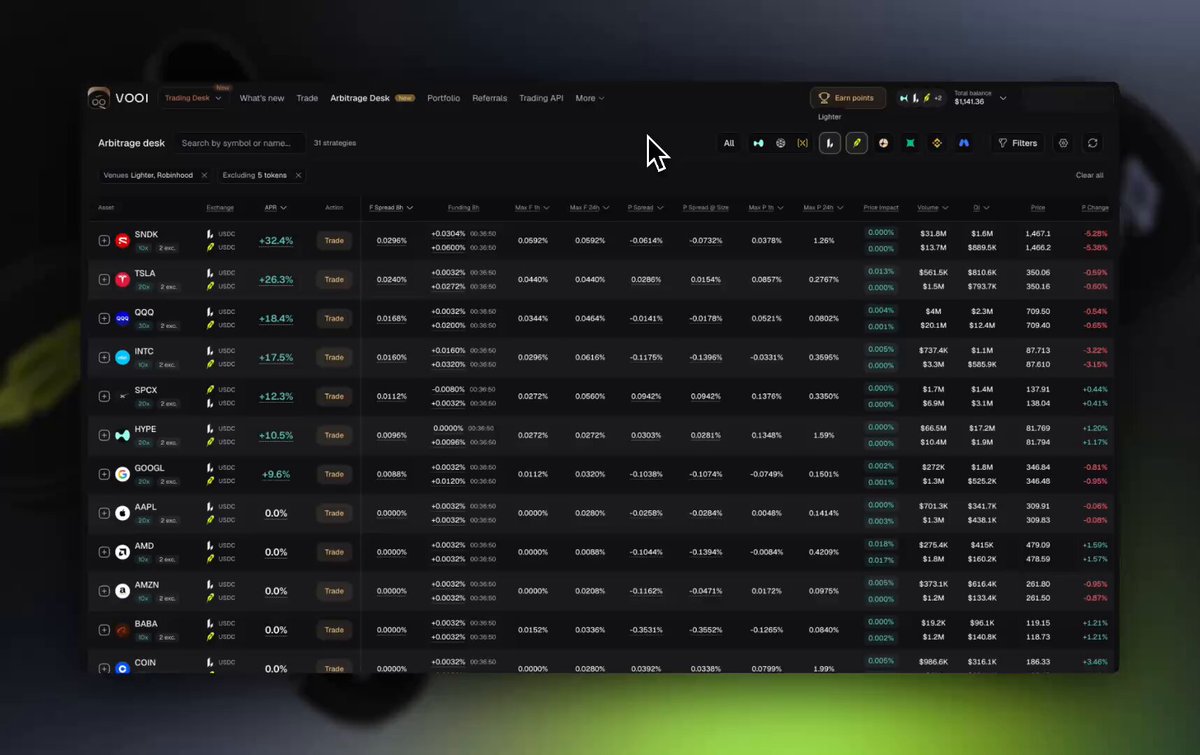Open the Trade navigation tab
The image size is (1200, 755).
pos(307,98)
